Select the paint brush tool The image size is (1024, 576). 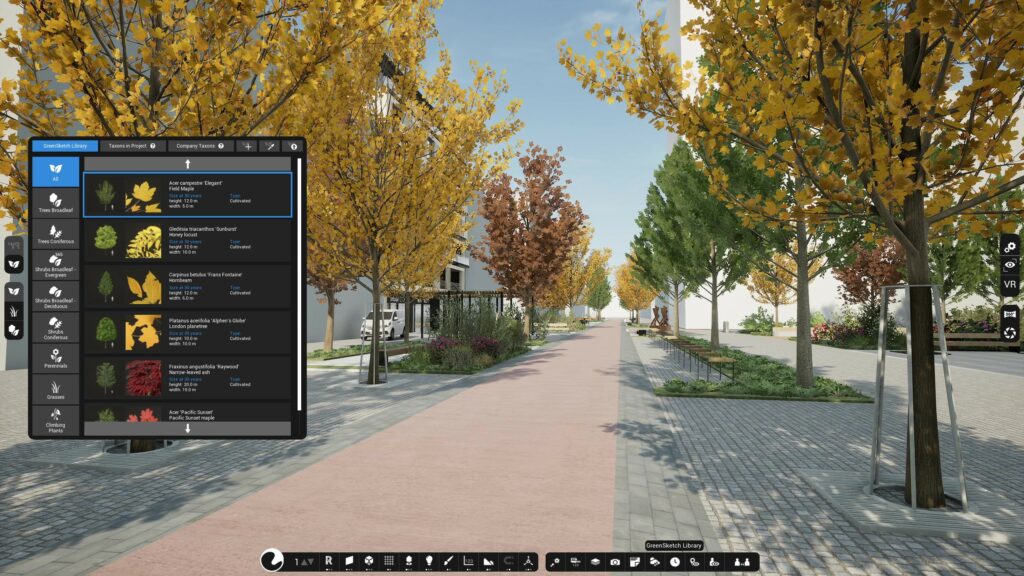[x=449, y=561]
